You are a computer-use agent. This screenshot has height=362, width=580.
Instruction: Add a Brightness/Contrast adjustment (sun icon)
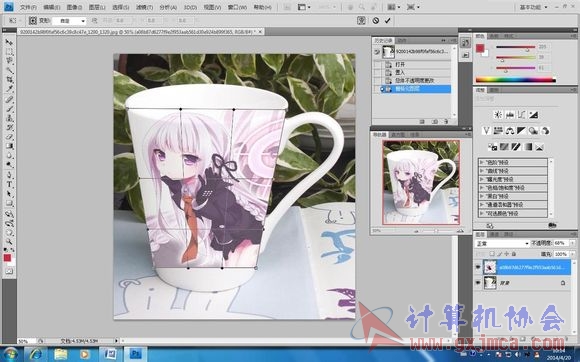click(498, 115)
